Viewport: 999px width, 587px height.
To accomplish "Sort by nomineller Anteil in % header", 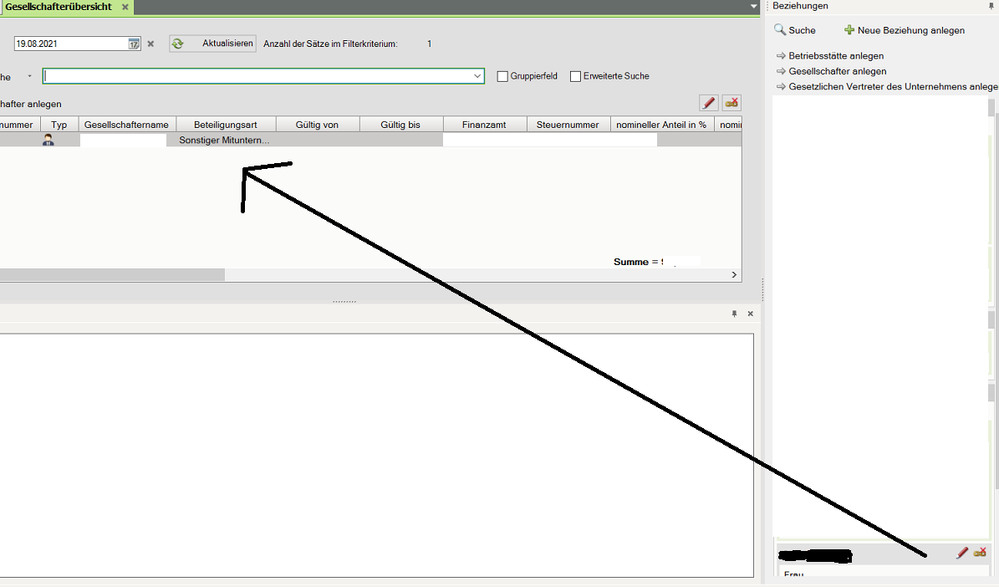I will [x=661, y=124].
